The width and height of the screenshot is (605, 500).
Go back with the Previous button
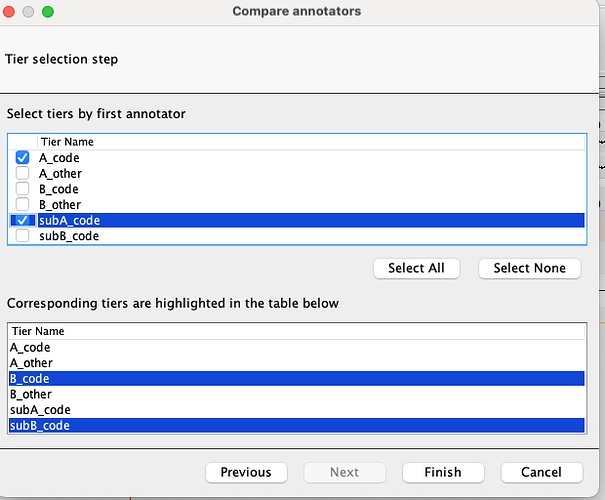click(245, 472)
